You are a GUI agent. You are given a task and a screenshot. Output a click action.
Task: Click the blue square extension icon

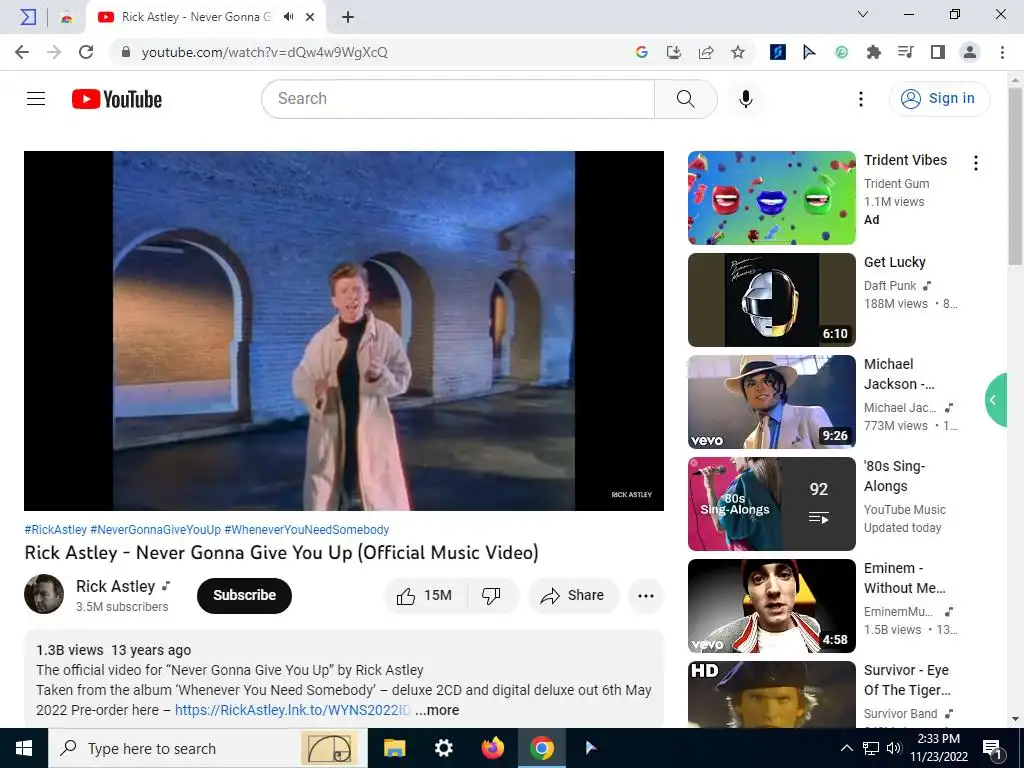click(x=777, y=52)
